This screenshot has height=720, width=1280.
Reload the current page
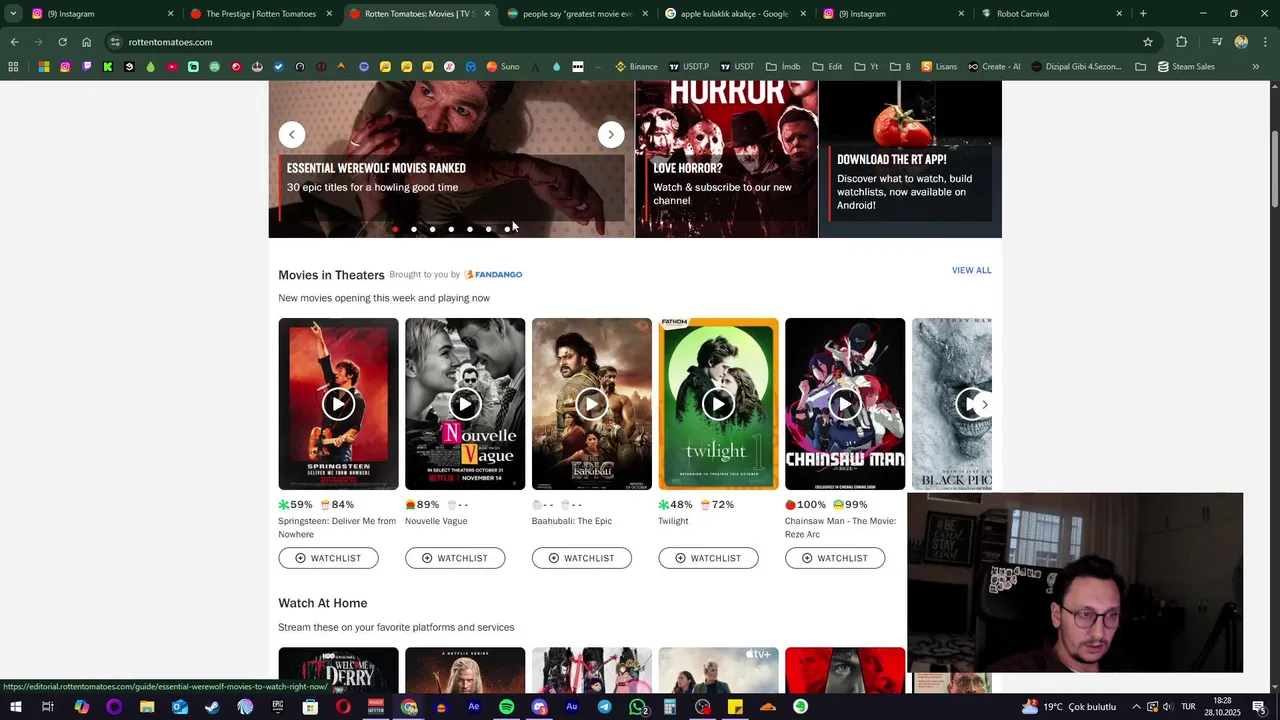(x=62, y=42)
